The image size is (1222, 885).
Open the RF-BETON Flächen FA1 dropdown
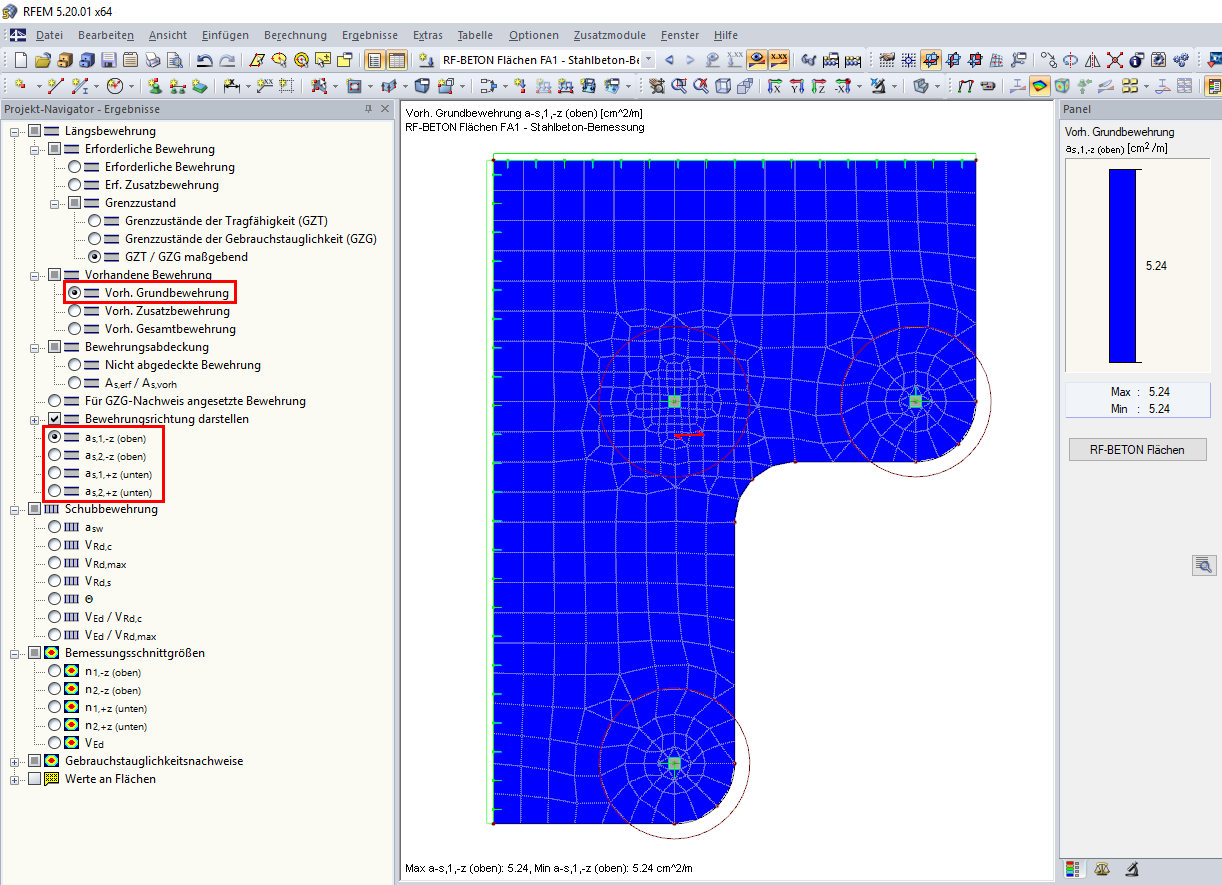649,60
